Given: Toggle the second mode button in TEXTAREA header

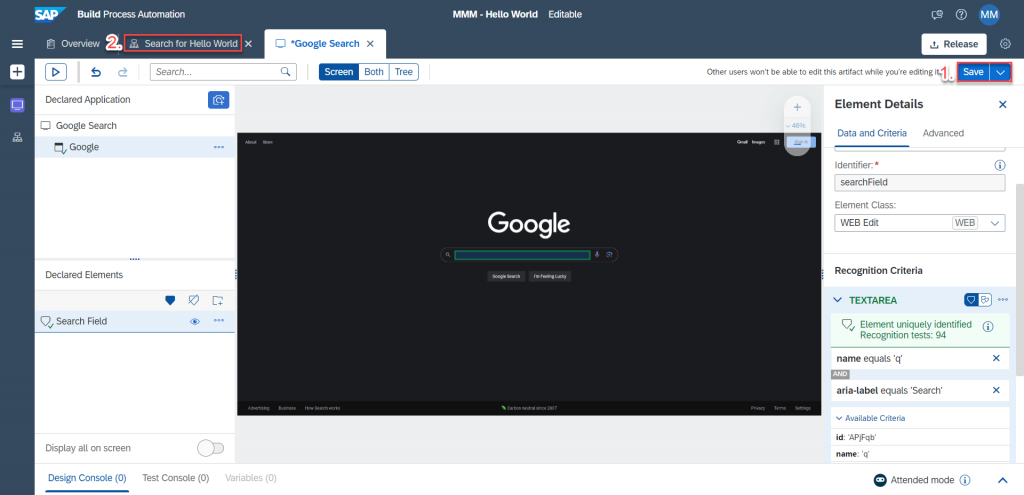Looking at the screenshot, I should [x=985, y=300].
